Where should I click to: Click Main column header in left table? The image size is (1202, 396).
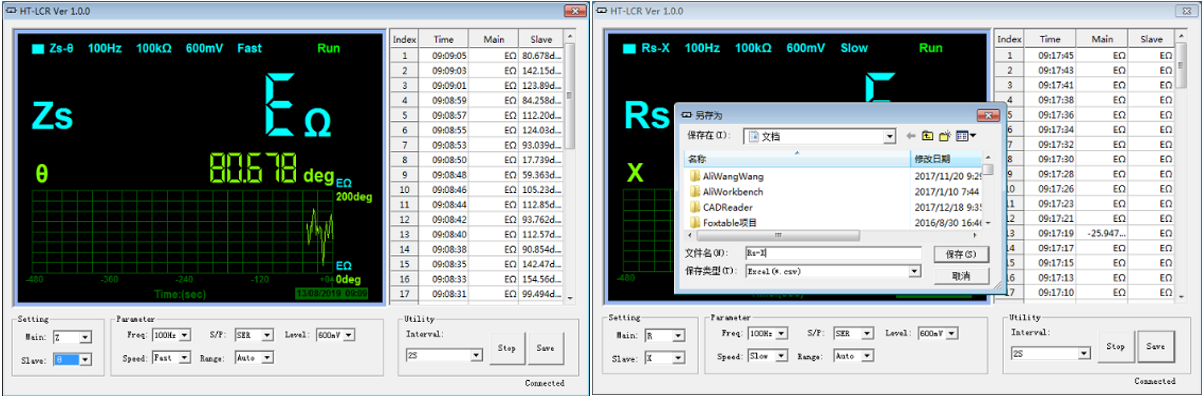[493, 39]
